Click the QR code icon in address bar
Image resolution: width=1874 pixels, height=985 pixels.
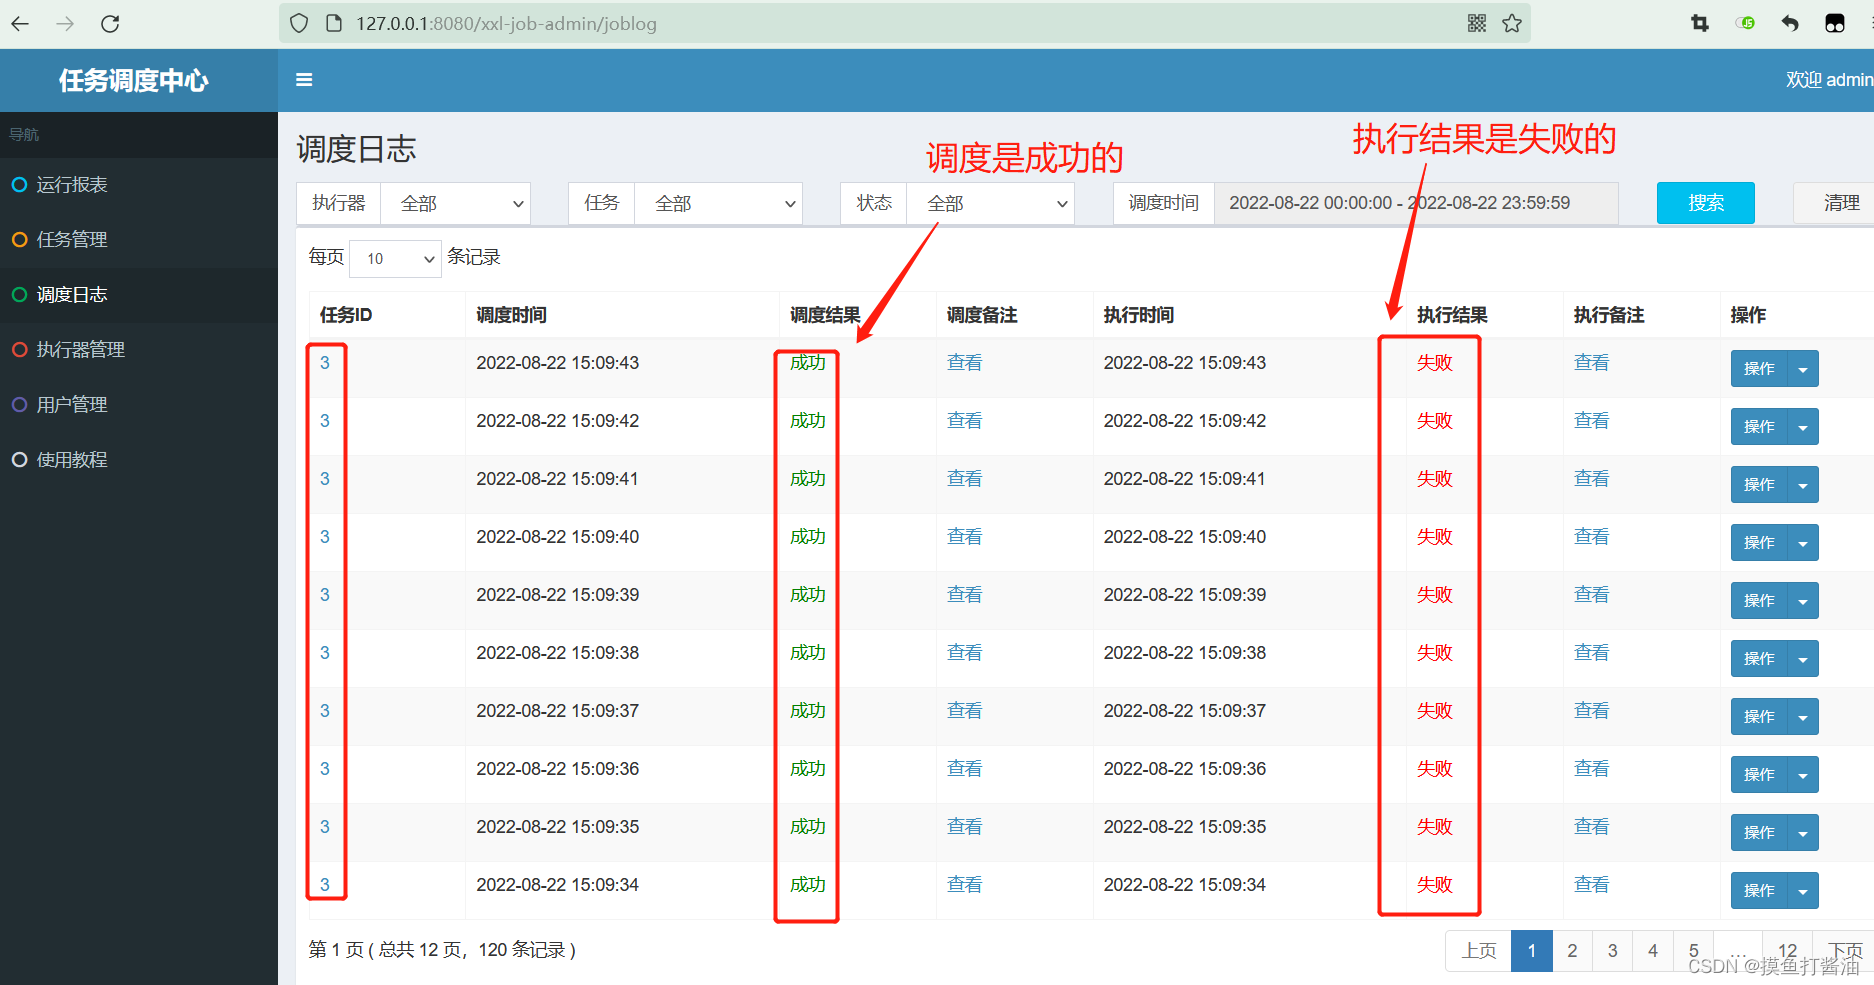(x=1477, y=23)
